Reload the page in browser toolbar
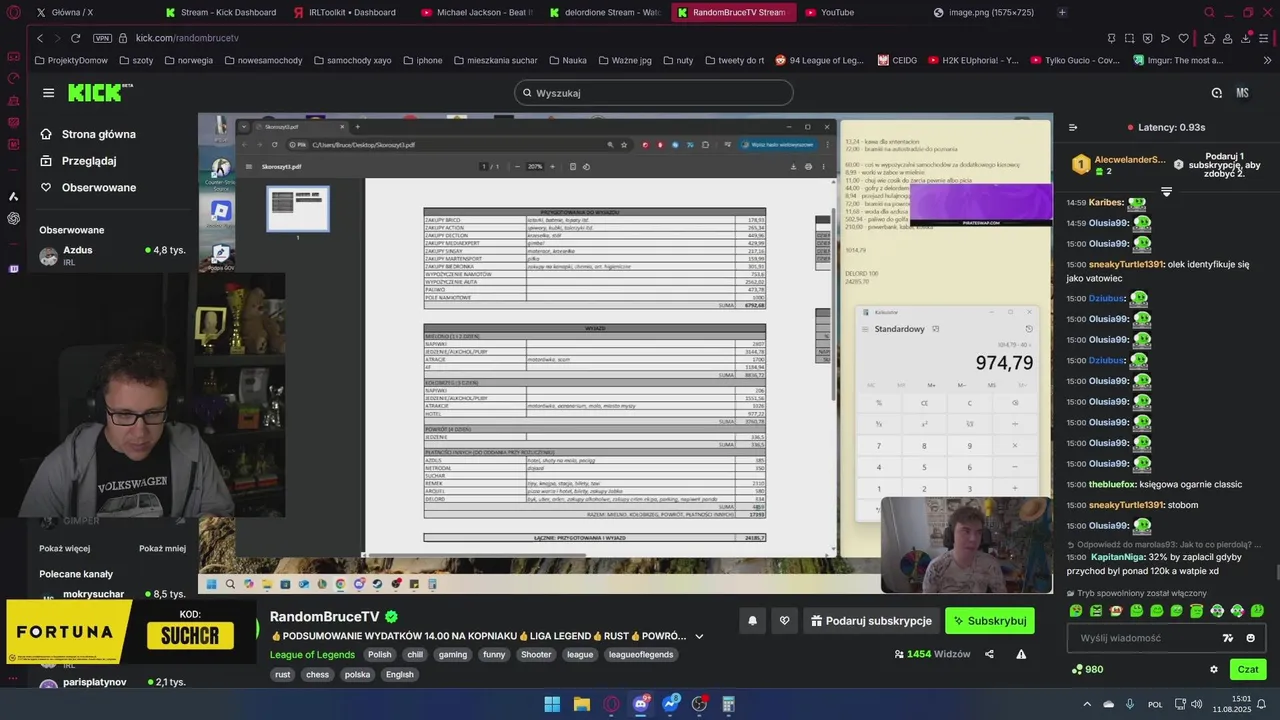 75,38
